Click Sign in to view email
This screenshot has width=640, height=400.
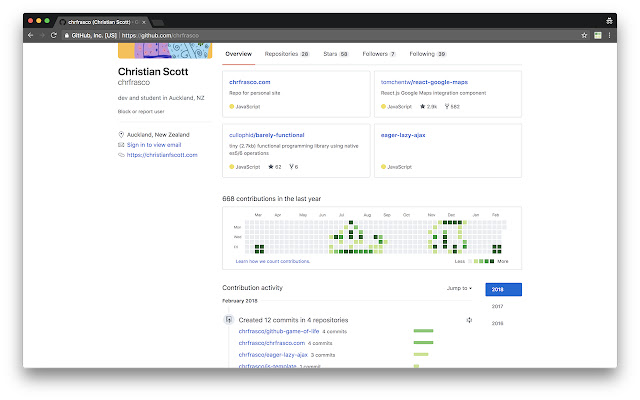tap(154, 144)
